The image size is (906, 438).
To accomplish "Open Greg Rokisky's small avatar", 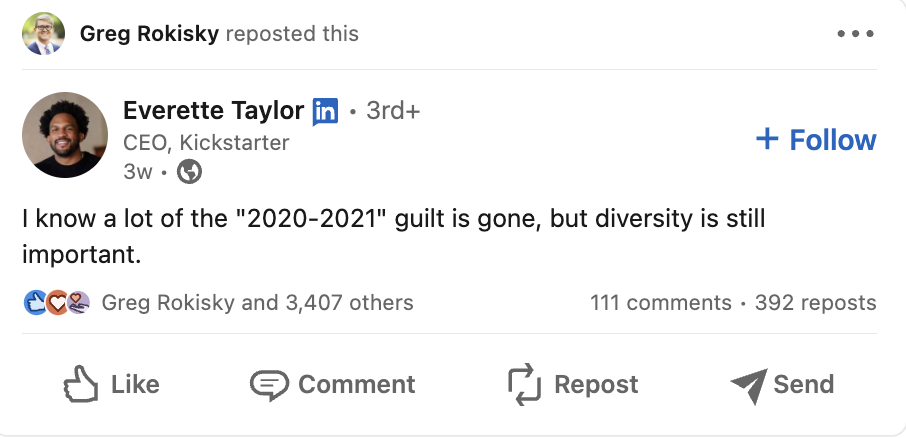I will click(x=42, y=34).
